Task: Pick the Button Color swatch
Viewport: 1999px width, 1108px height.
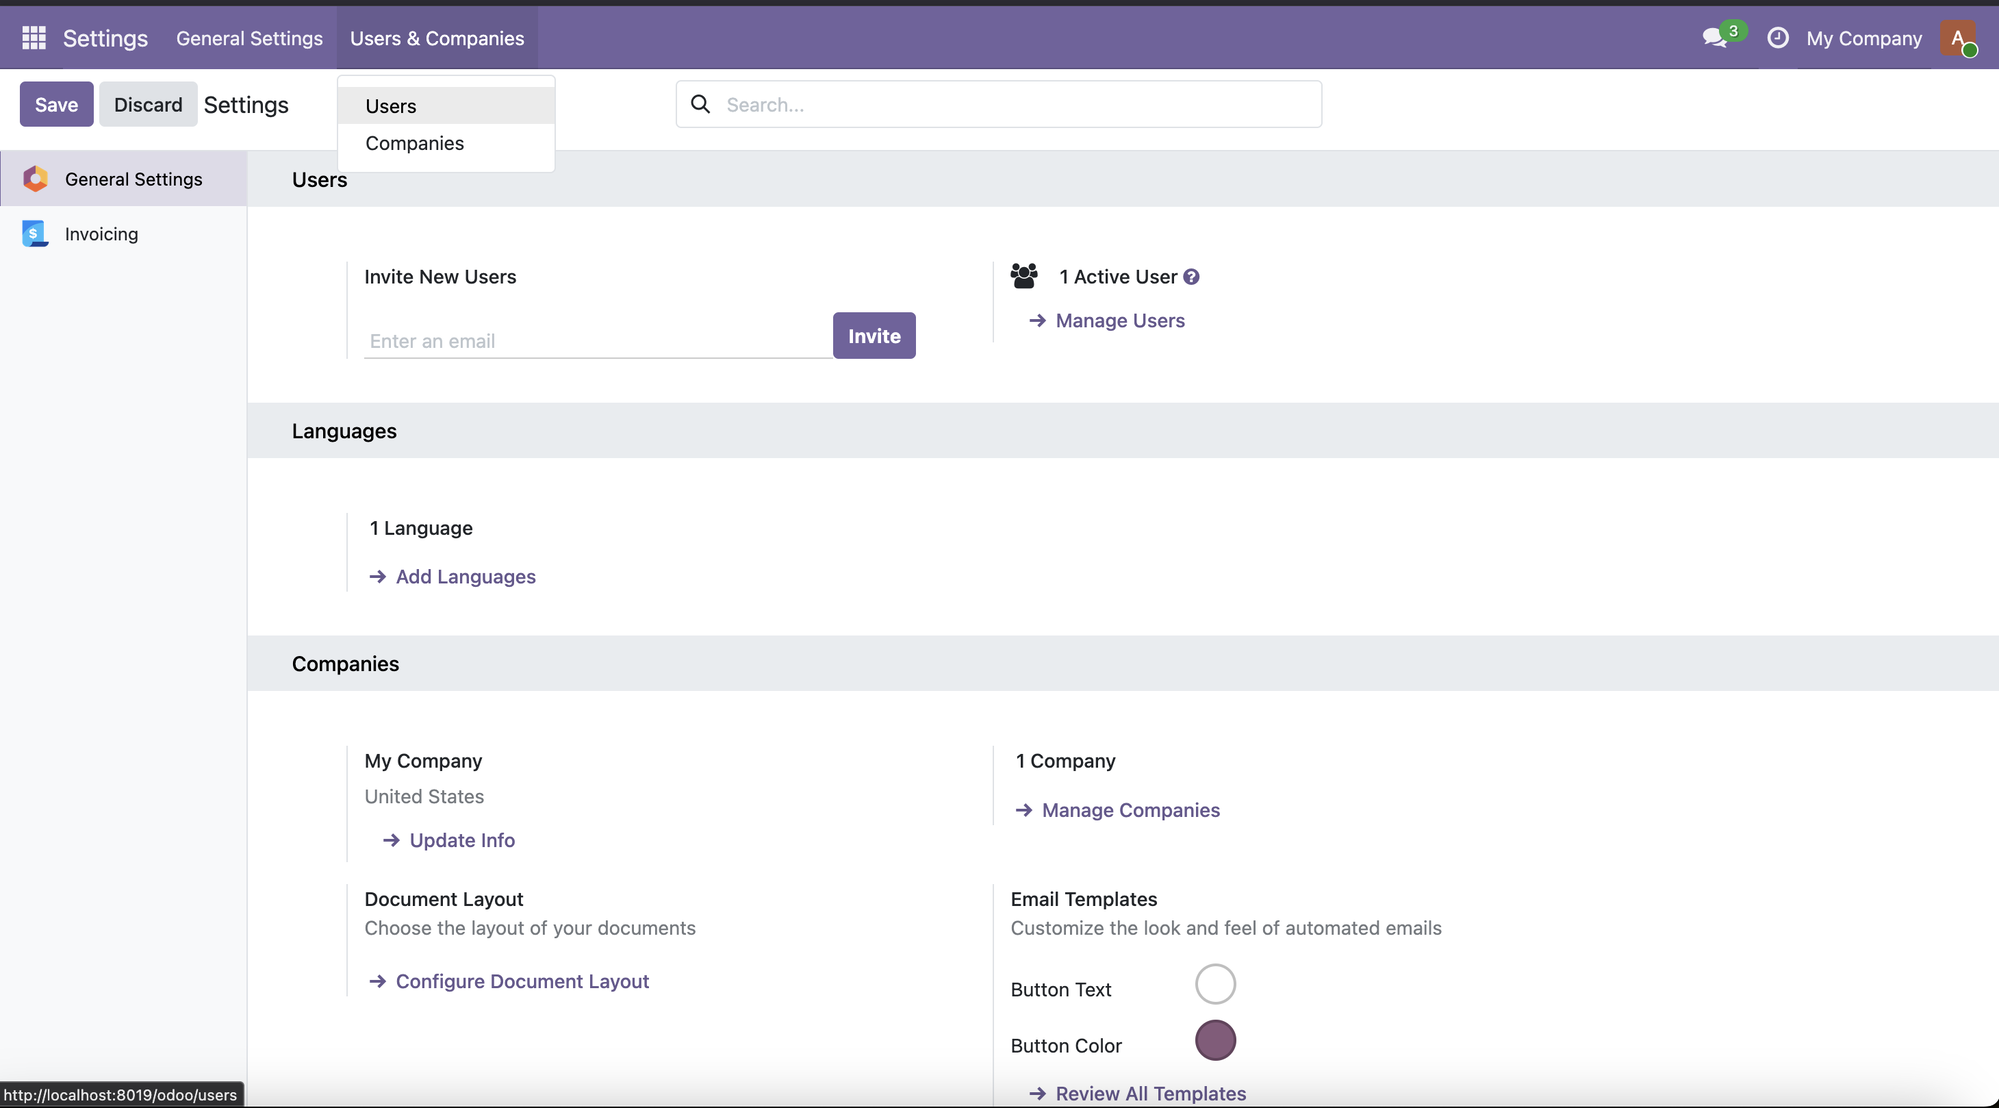Action: [x=1215, y=1040]
